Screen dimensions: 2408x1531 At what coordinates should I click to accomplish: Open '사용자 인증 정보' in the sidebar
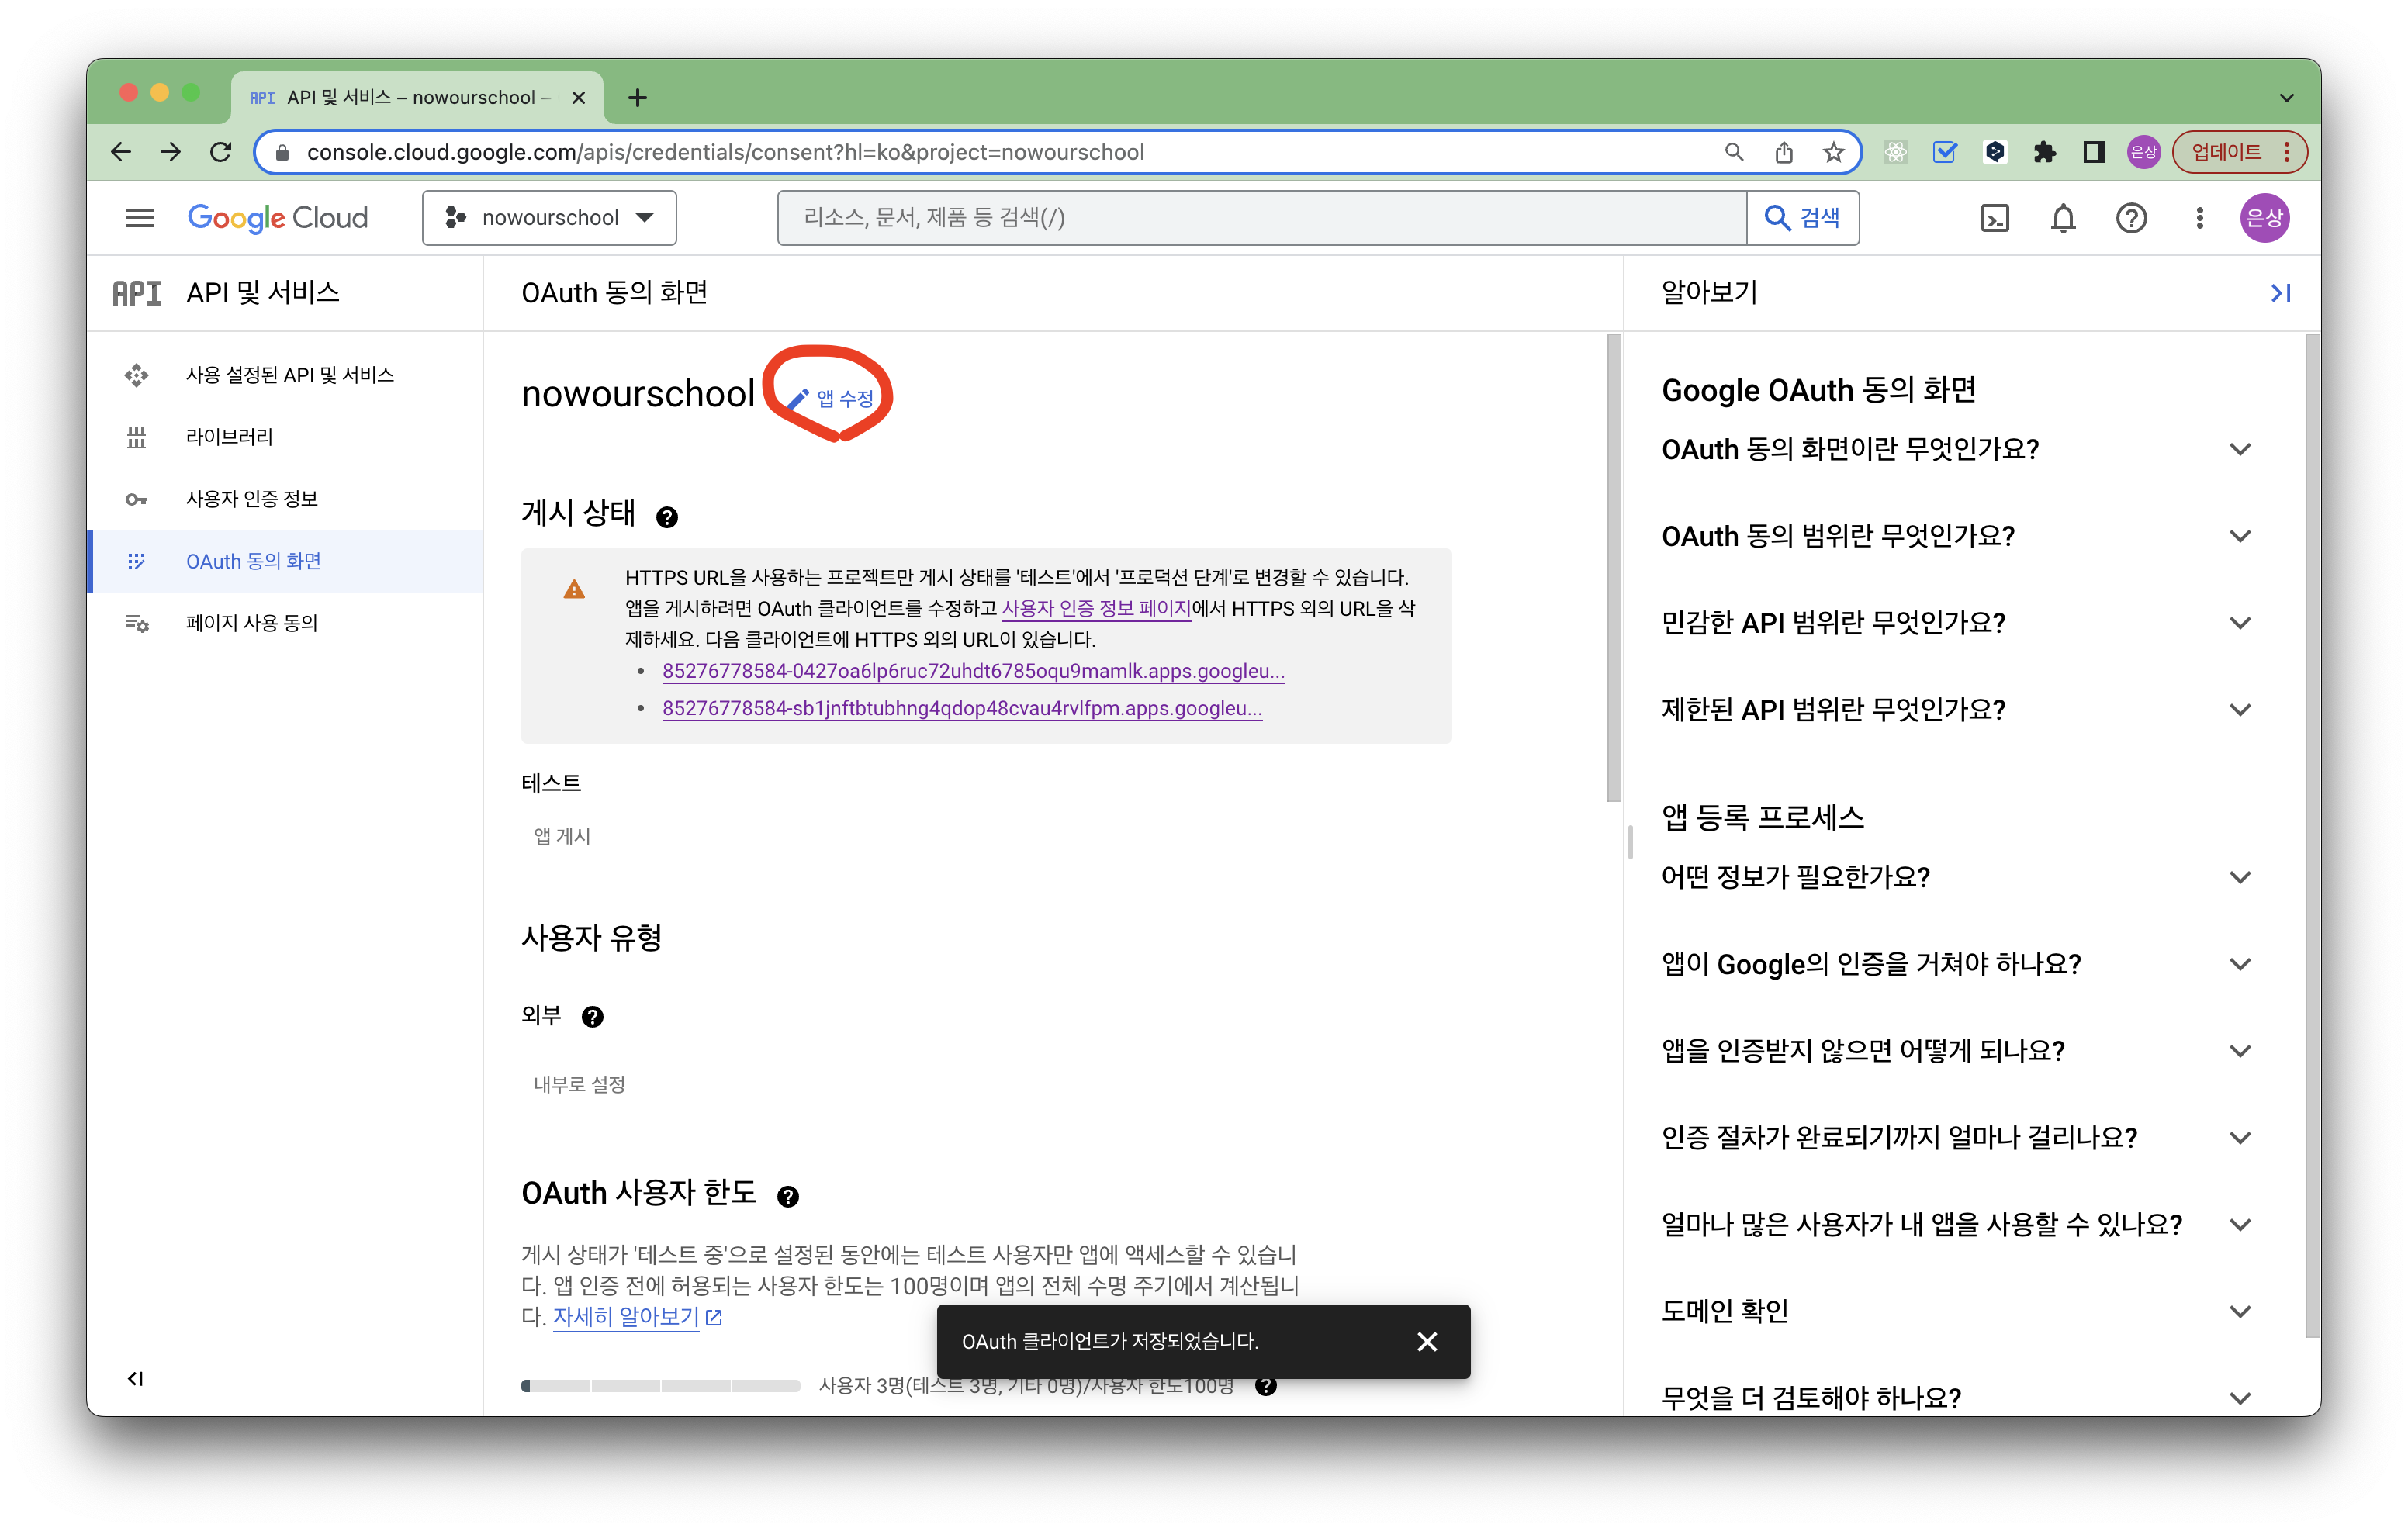[286, 499]
